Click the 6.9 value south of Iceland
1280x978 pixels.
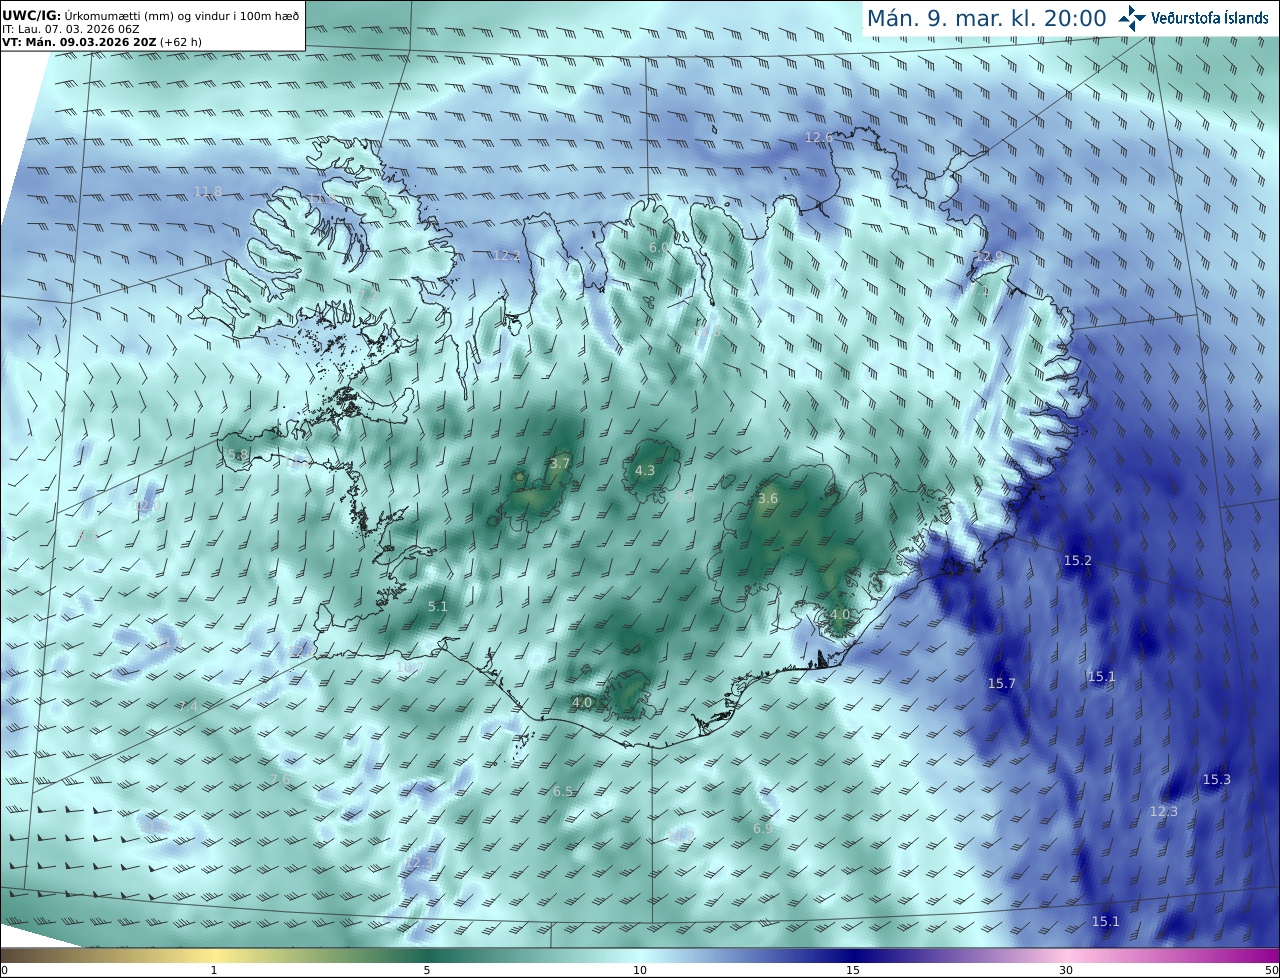(x=763, y=828)
